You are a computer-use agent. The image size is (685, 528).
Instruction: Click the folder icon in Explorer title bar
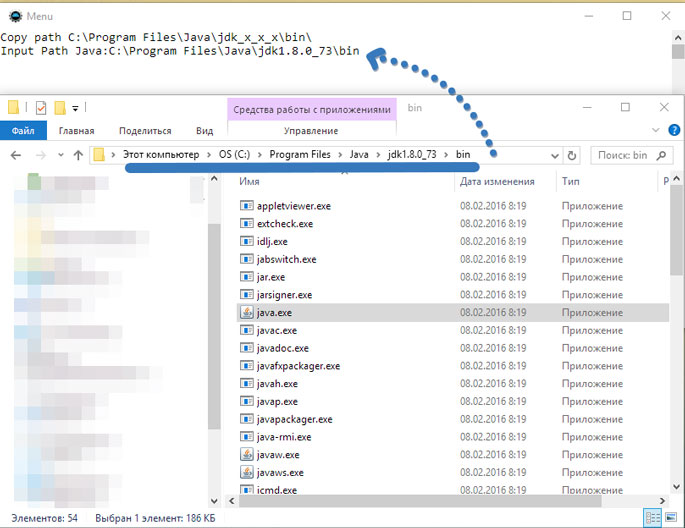click(x=14, y=107)
